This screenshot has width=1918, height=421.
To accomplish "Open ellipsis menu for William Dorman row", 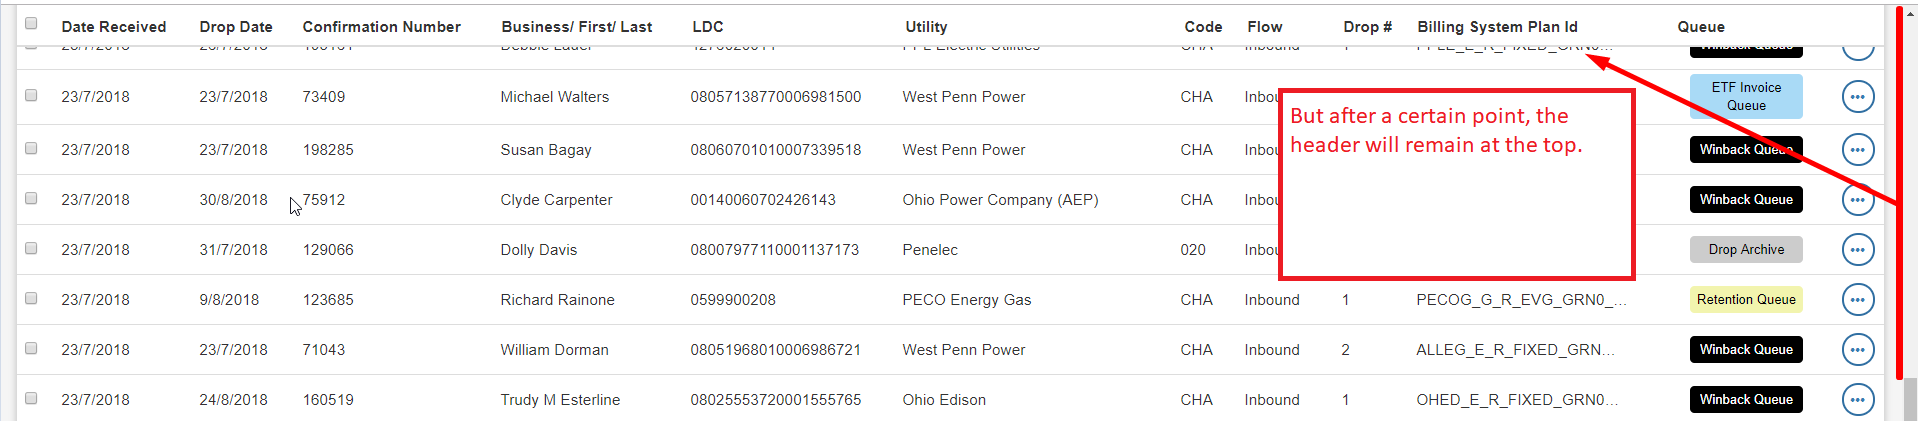I will (1857, 350).
